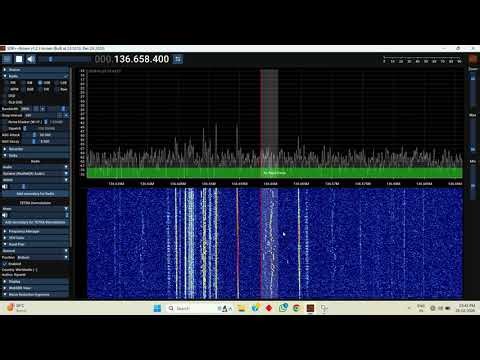Toggle the side menu with the hamburger icon
Screen dimensions: 480x360
click(7, 59)
